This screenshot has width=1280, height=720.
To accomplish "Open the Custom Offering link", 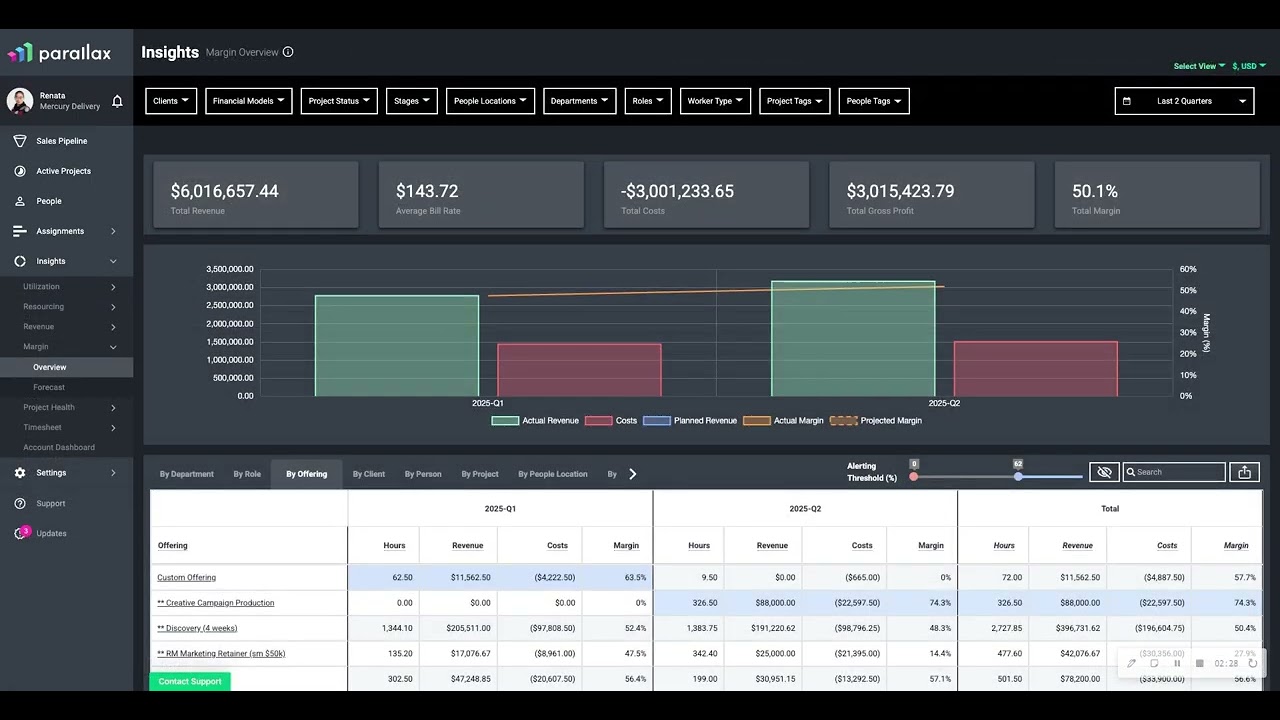I will tap(186, 578).
